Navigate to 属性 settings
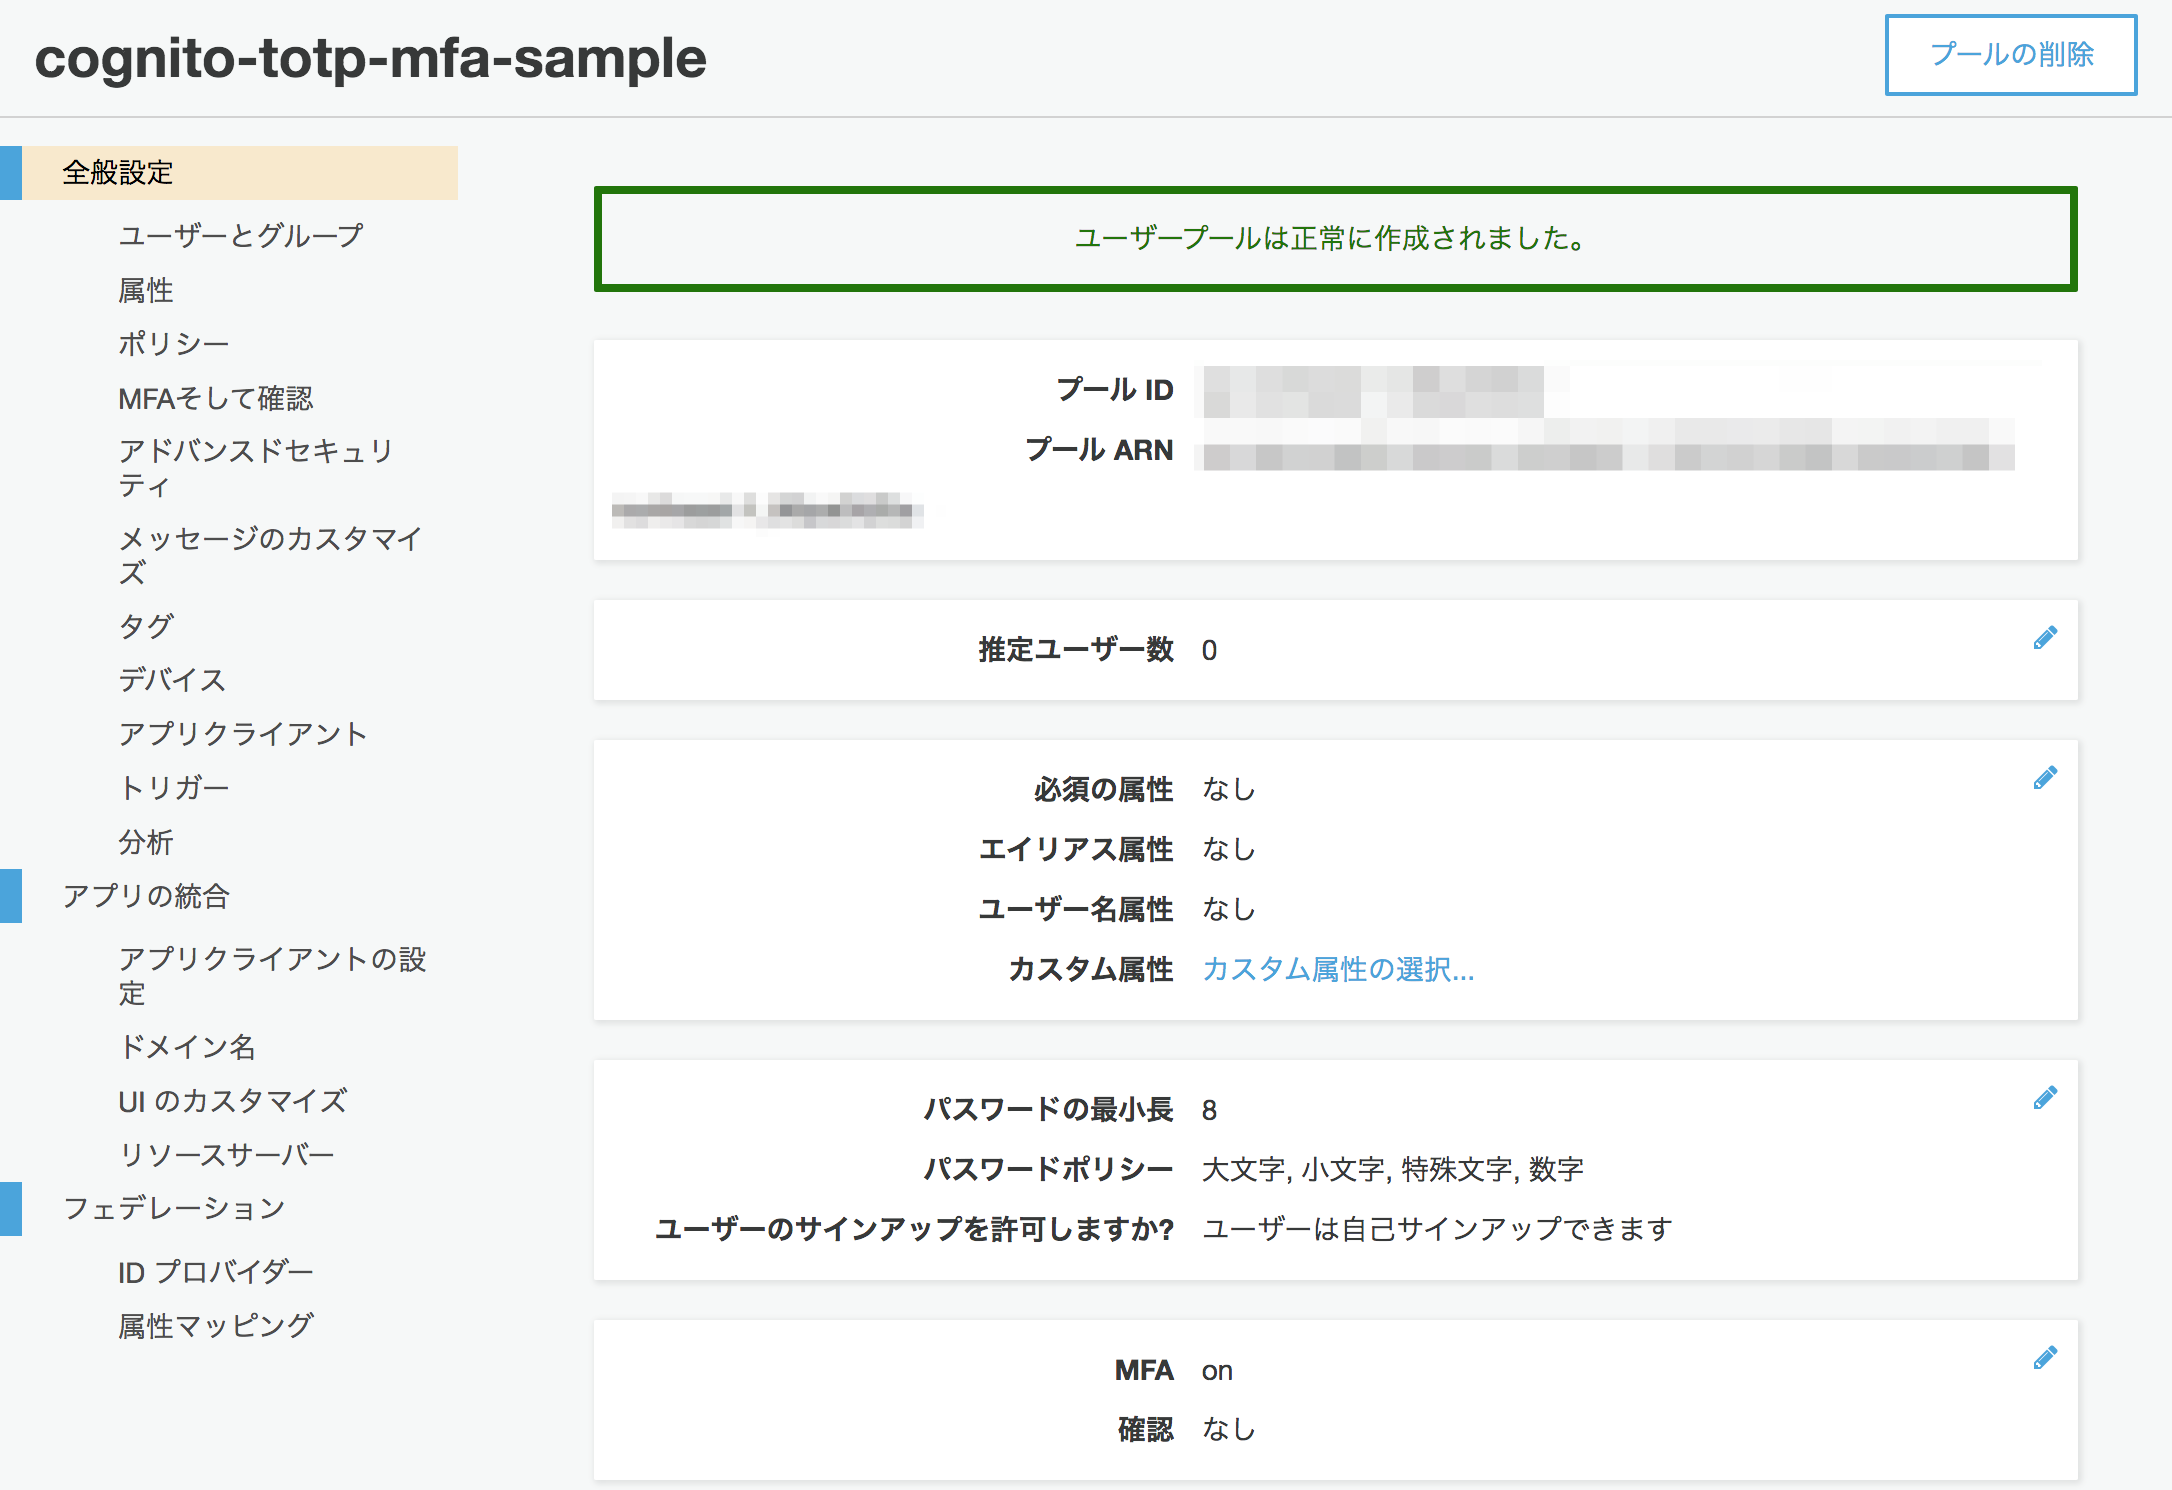The image size is (2172, 1490). click(146, 290)
